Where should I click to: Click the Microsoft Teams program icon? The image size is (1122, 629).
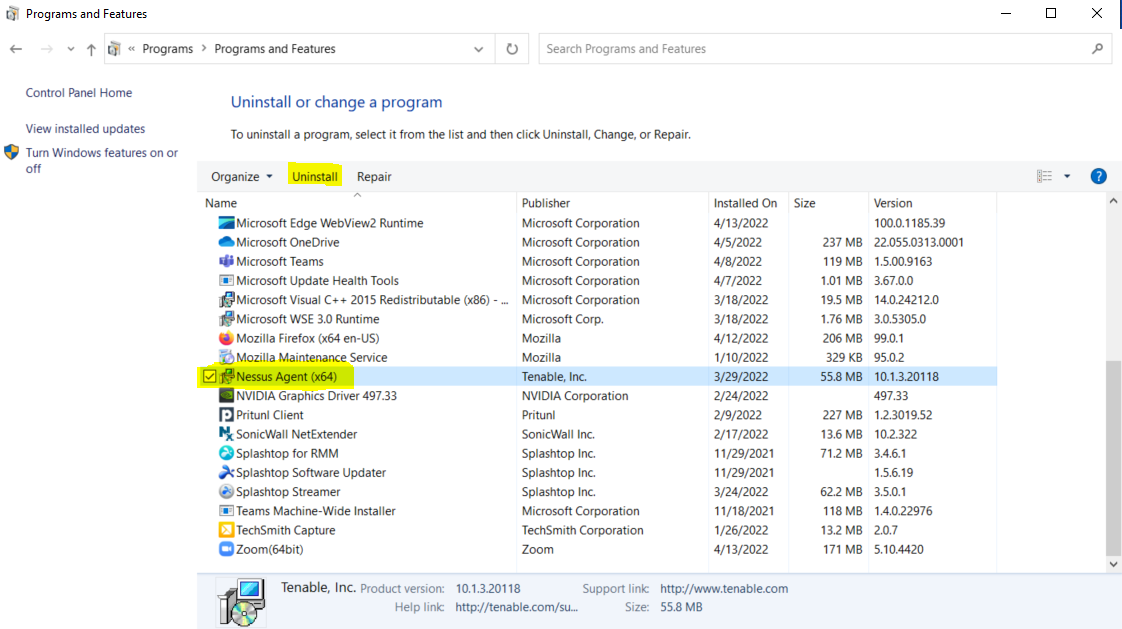[226, 261]
